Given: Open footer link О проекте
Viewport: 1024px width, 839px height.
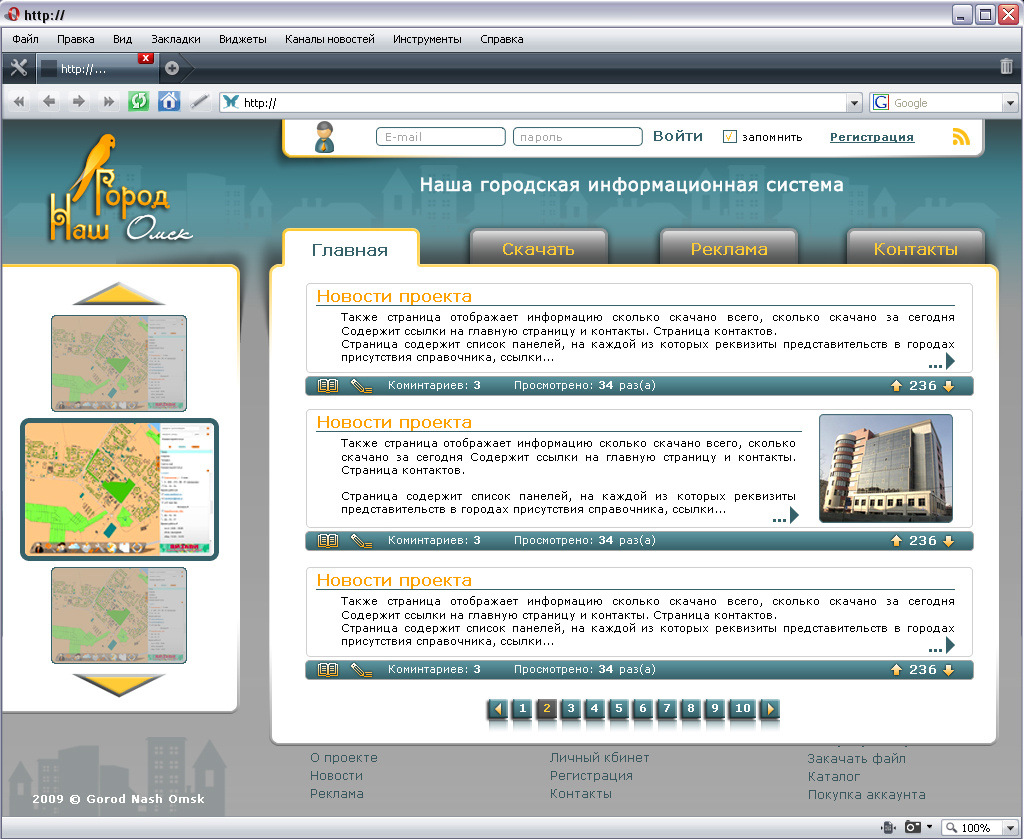Looking at the screenshot, I should (344, 757).
